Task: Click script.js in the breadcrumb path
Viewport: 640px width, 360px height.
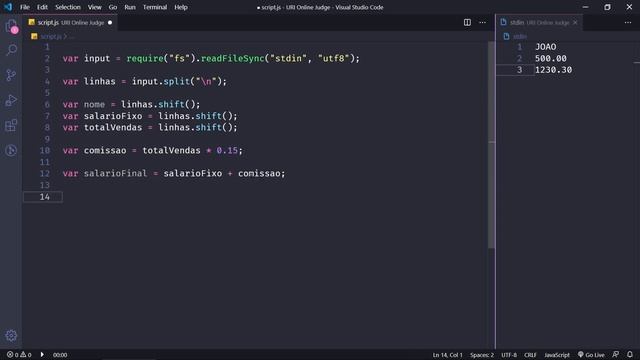Action: 51,36
